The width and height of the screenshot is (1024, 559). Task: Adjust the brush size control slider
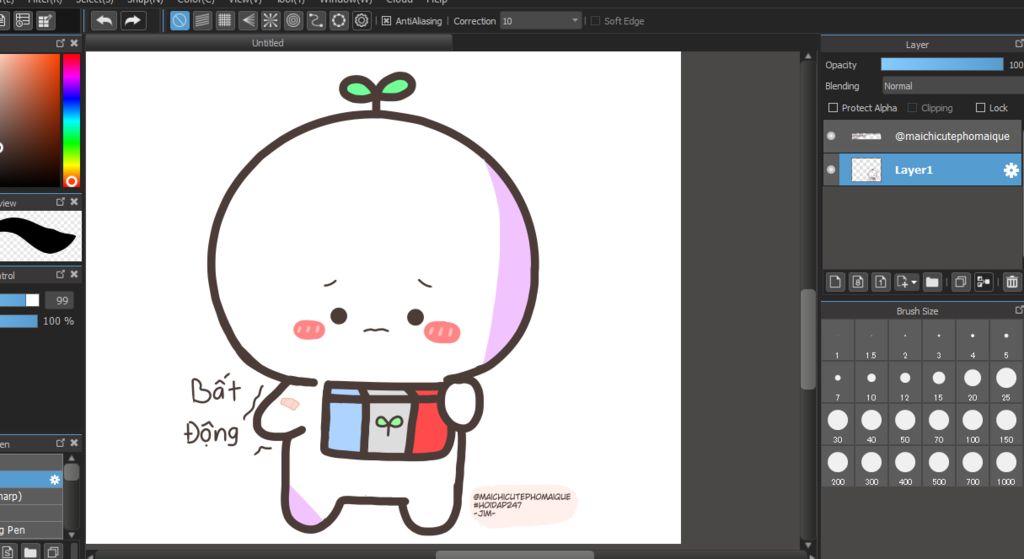tap(20, 300)
